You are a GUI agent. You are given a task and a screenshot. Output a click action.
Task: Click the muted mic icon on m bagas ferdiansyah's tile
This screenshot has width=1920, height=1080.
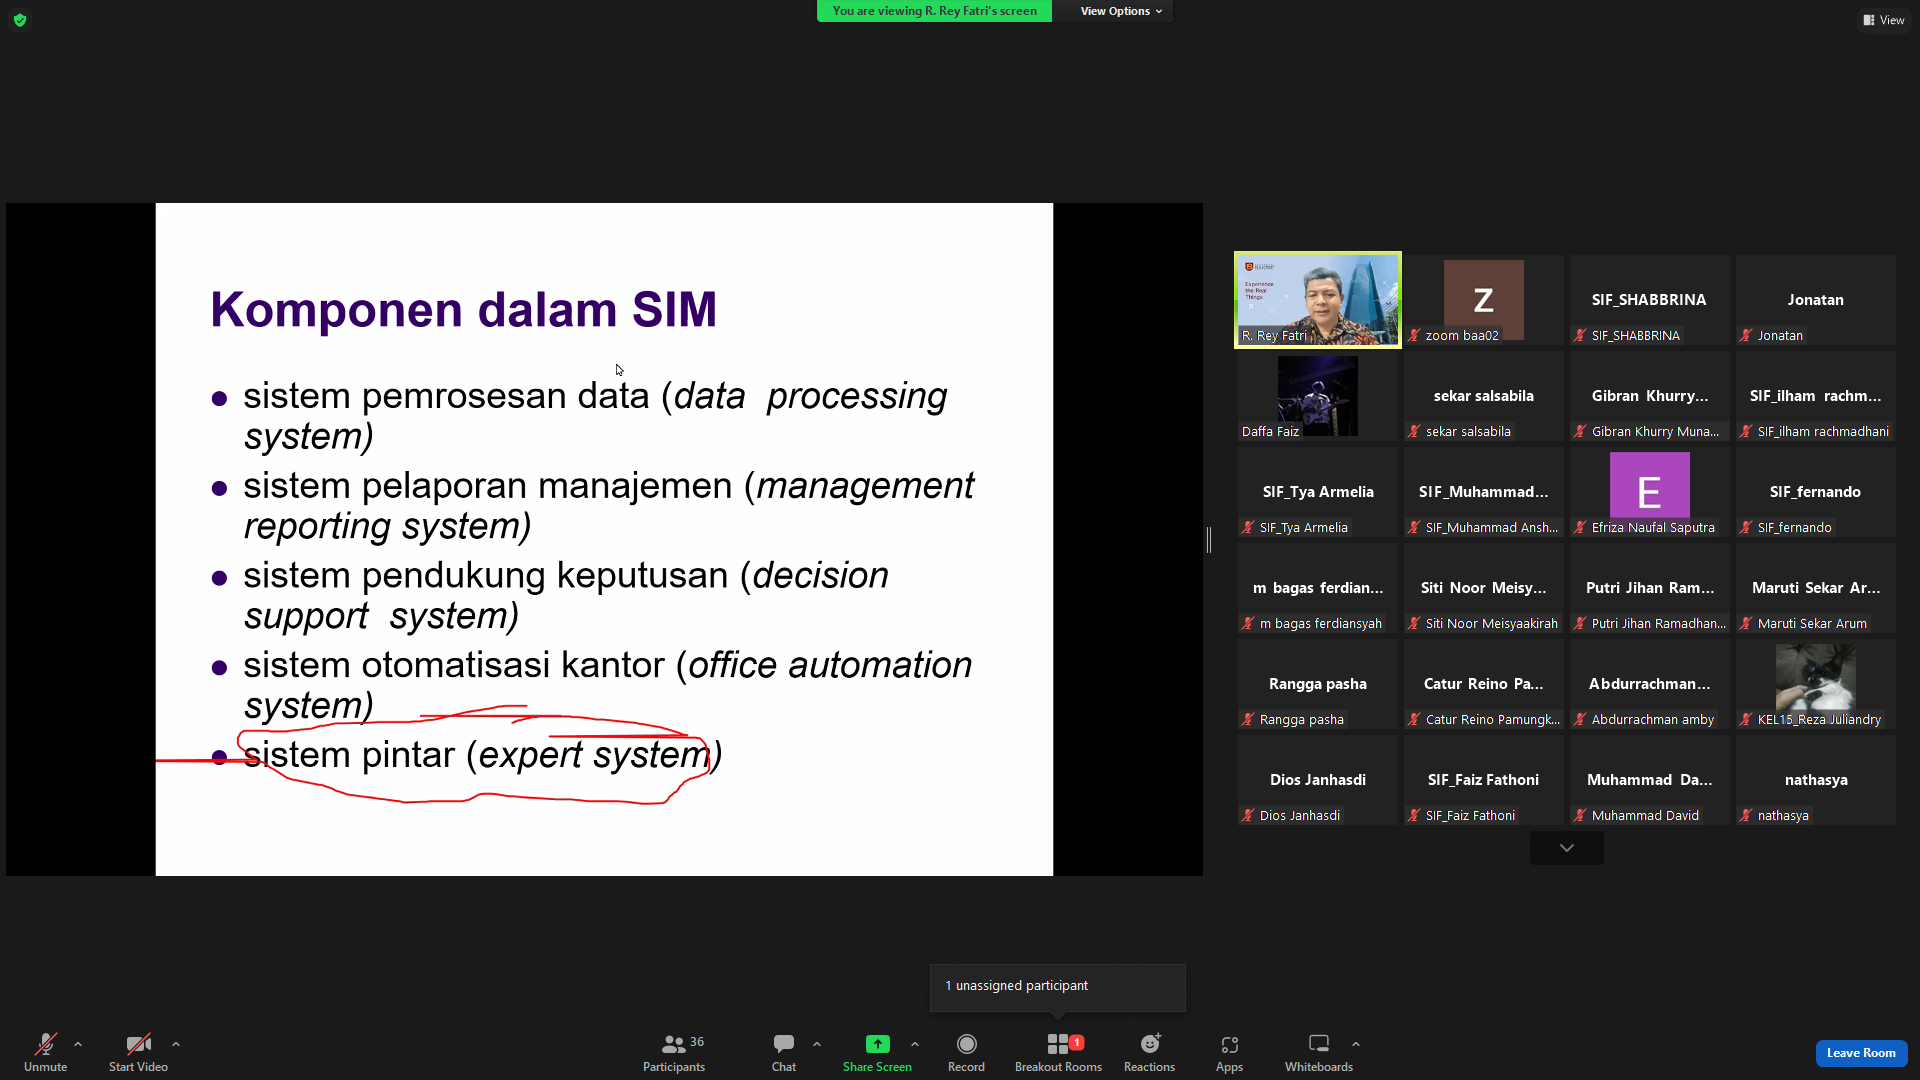(x=1248, y=624)
